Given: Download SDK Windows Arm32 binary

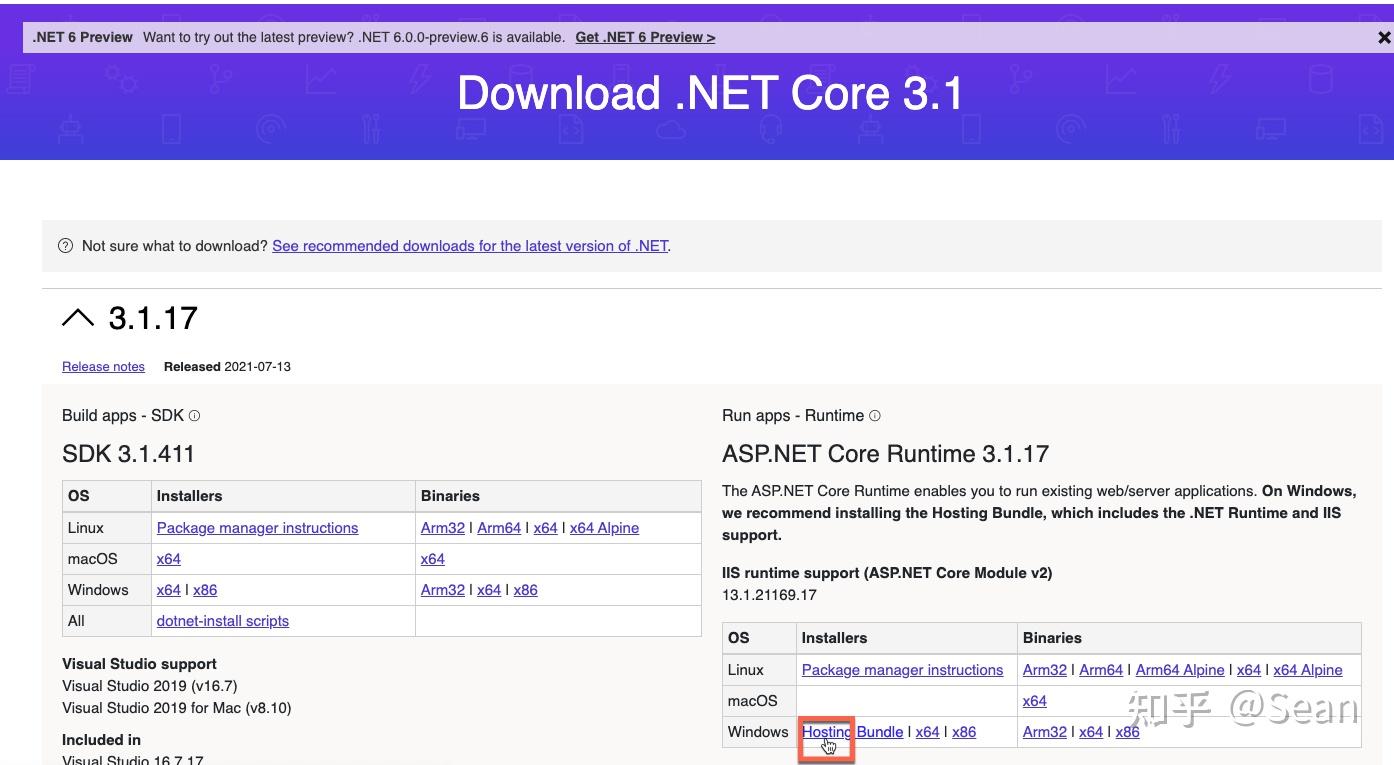Looking at the screenshot, I should (443, 590).
